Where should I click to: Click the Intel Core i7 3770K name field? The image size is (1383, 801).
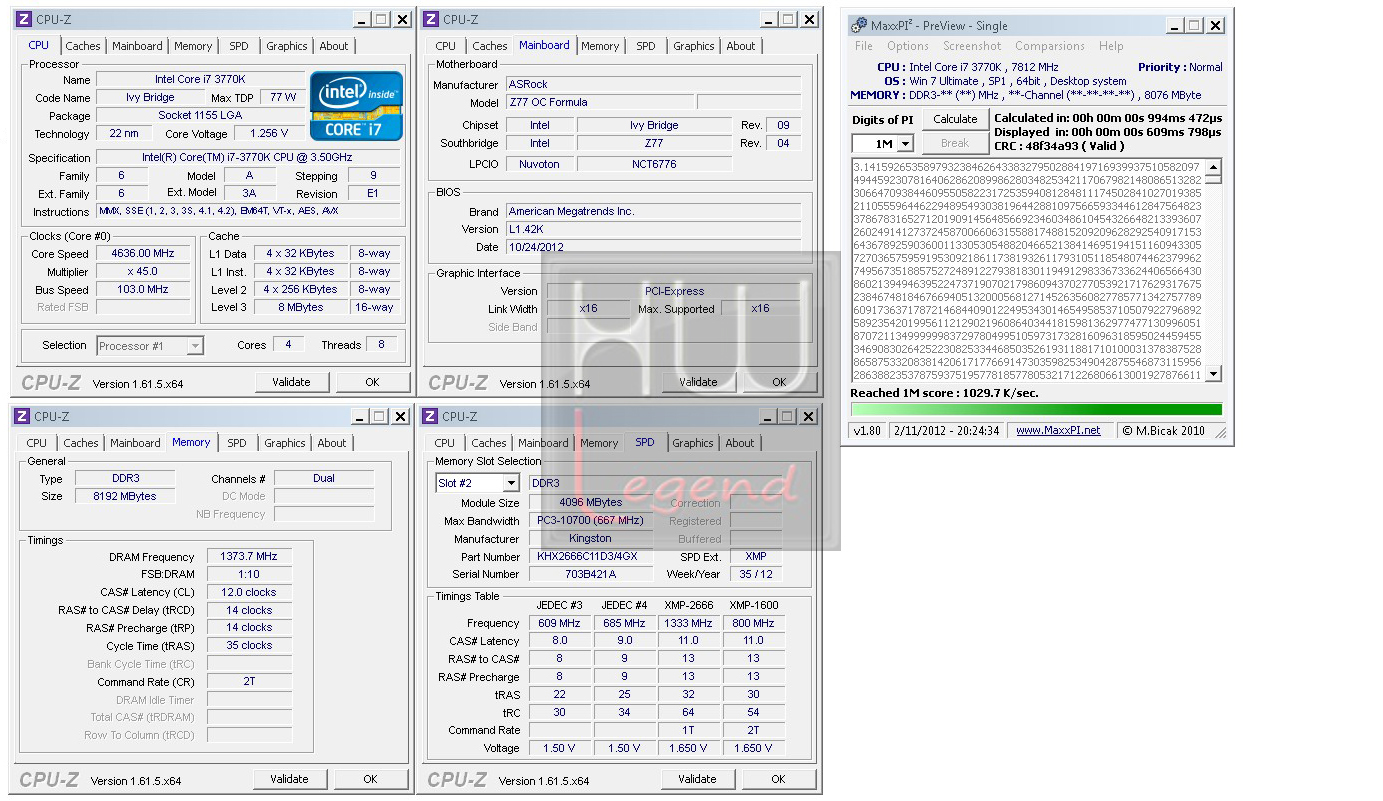(200, 80)
